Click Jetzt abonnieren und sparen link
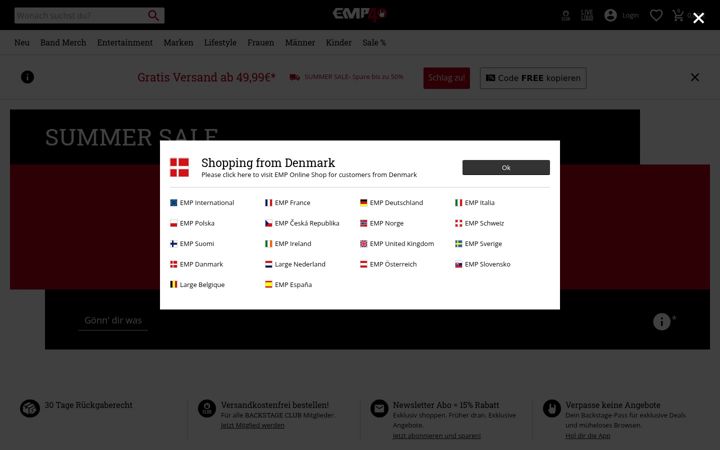Viewport: 720px width, 450px height. [436, 436]
